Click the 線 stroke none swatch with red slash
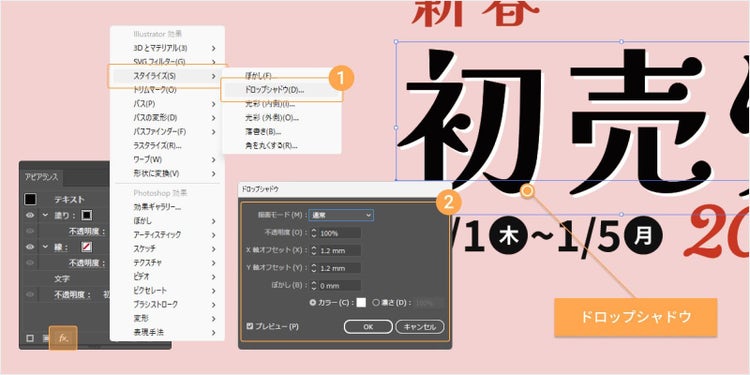 click(x=87, y=247)
